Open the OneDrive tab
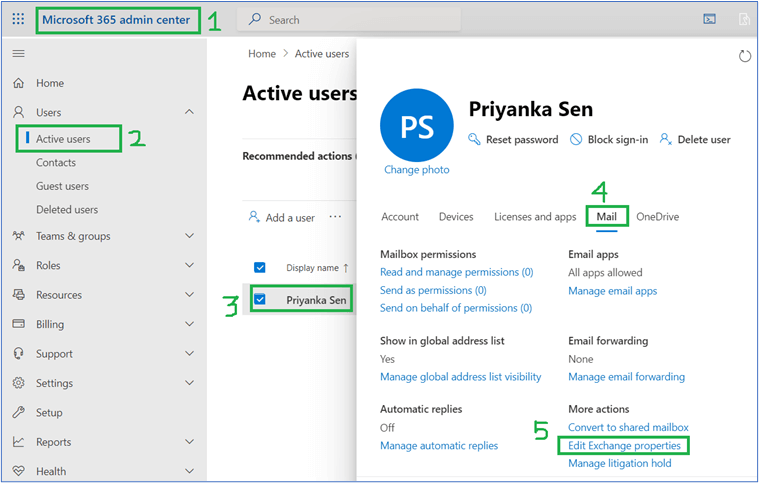The image size is (759, 483). tap(657, 217)
